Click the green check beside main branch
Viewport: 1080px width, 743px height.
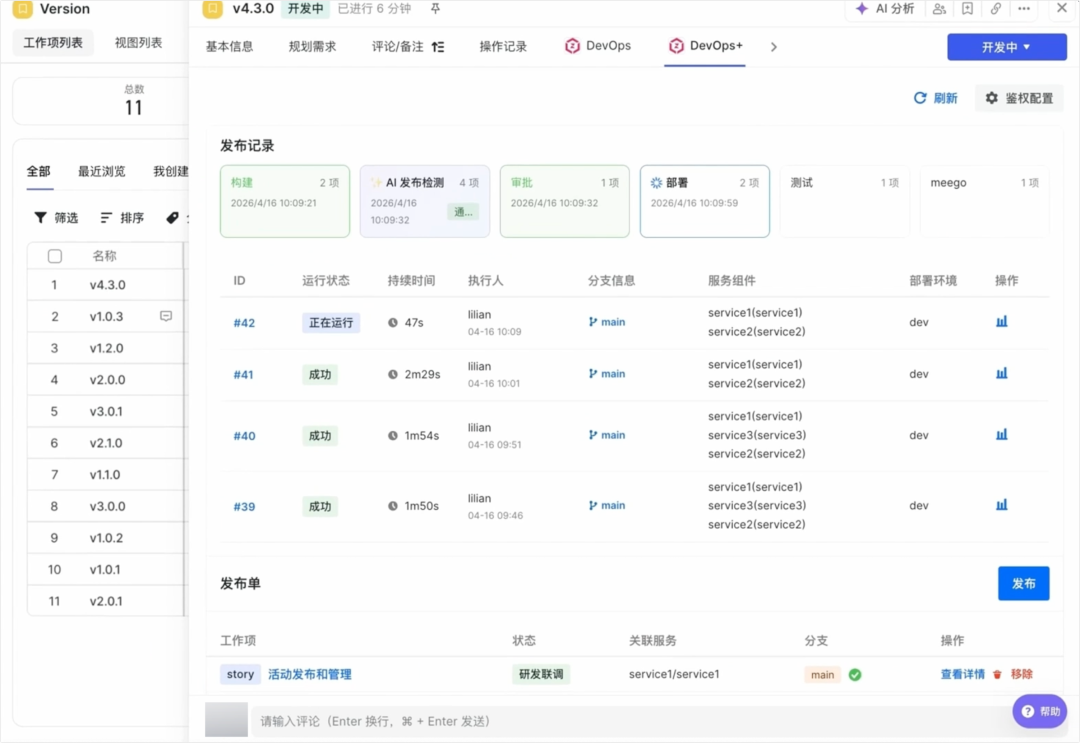click(x=855, y=675)
